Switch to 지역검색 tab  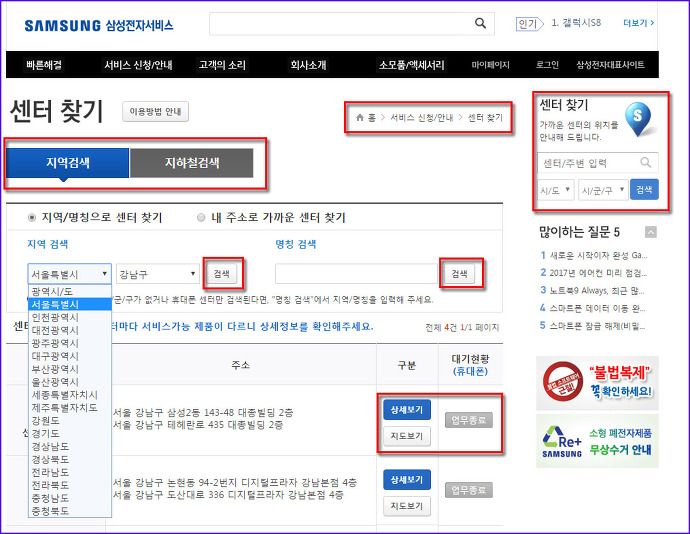pos(67,163)
